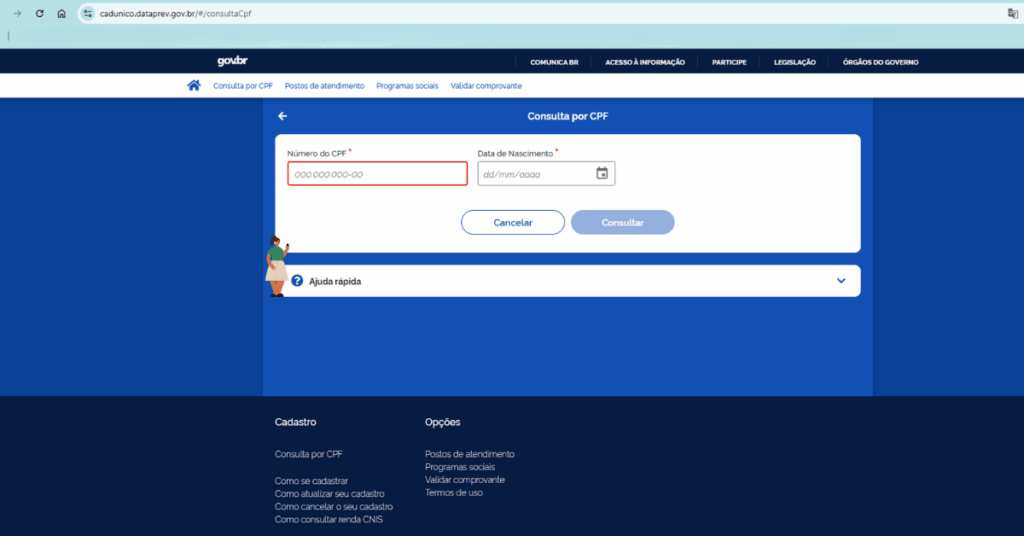Click the translate page icon
1024x536 pixels.
1012,13
